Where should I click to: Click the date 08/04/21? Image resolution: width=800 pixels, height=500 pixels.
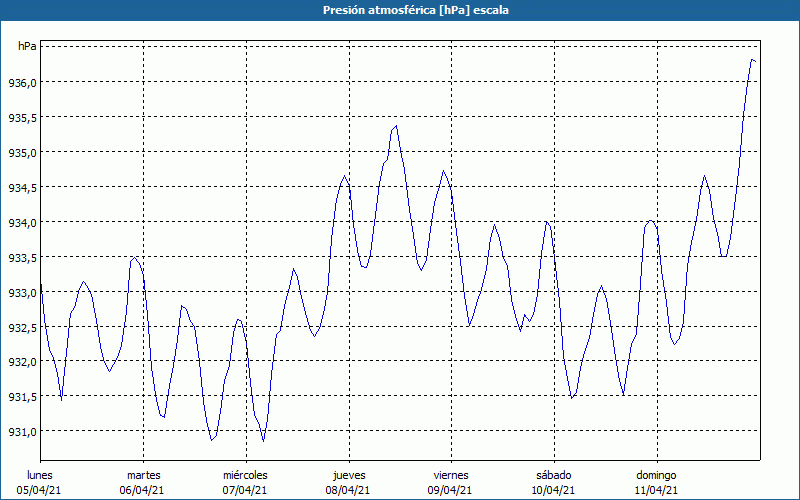pos(347,490)
